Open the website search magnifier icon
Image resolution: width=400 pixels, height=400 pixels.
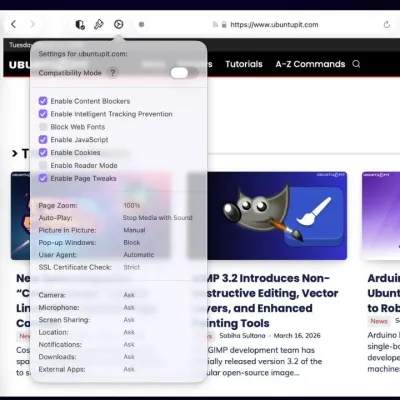coord(356,64)
